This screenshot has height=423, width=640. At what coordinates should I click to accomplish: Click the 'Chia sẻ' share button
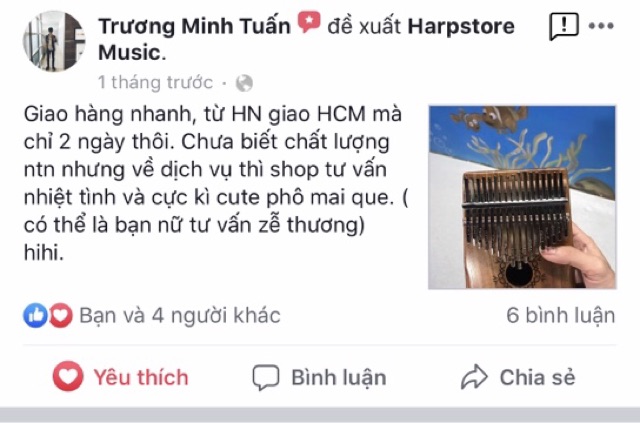click(518, 377)
